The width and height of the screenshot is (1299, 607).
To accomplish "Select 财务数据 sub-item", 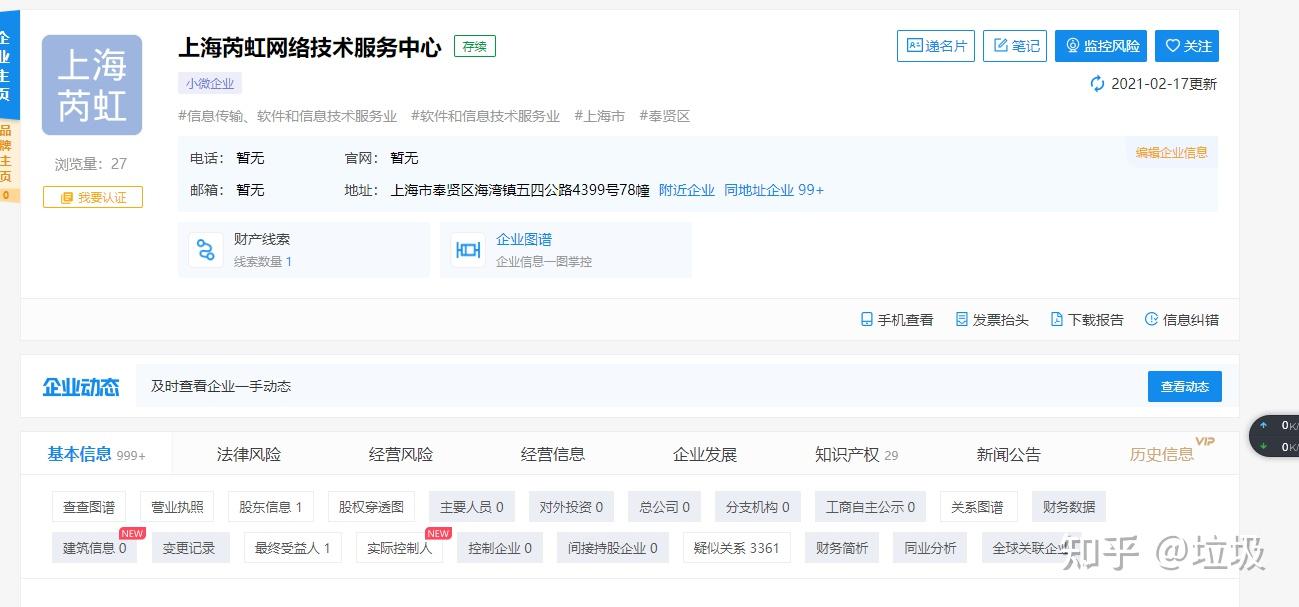I will 1069,507.
